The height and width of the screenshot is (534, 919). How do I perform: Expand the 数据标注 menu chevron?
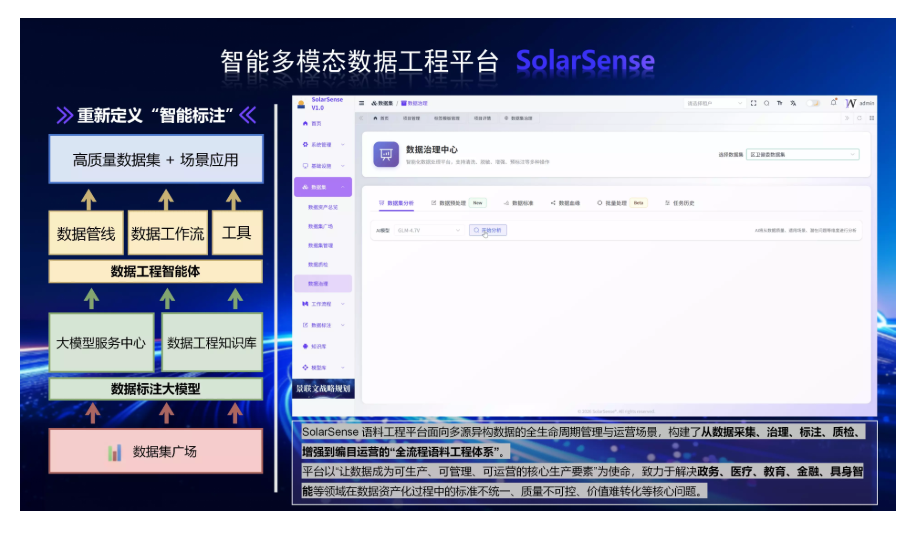point(343,325)
